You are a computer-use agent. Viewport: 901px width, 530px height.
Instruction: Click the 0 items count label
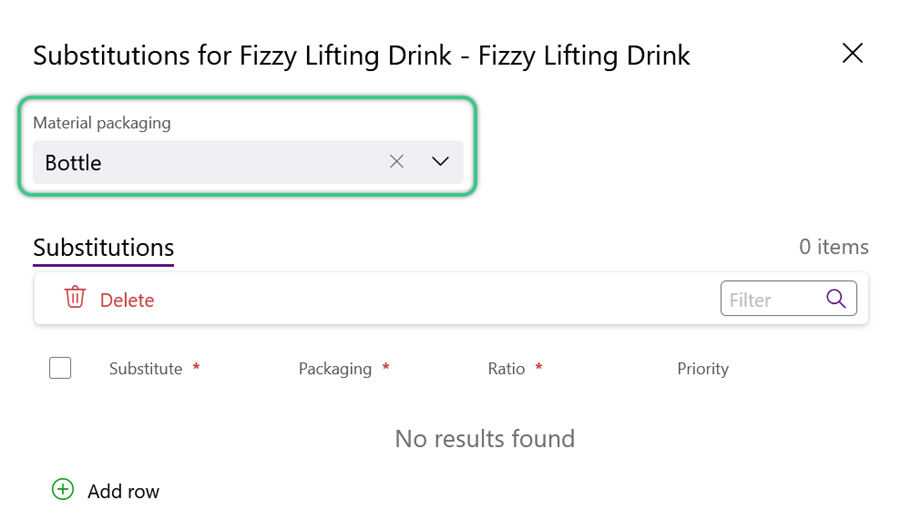(834, 247)
